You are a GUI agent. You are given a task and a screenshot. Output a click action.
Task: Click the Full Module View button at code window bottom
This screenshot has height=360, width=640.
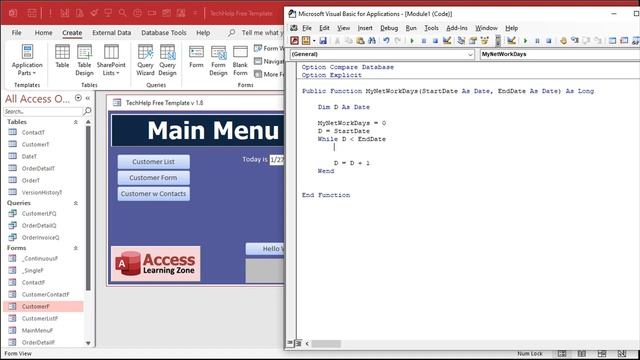298,343
